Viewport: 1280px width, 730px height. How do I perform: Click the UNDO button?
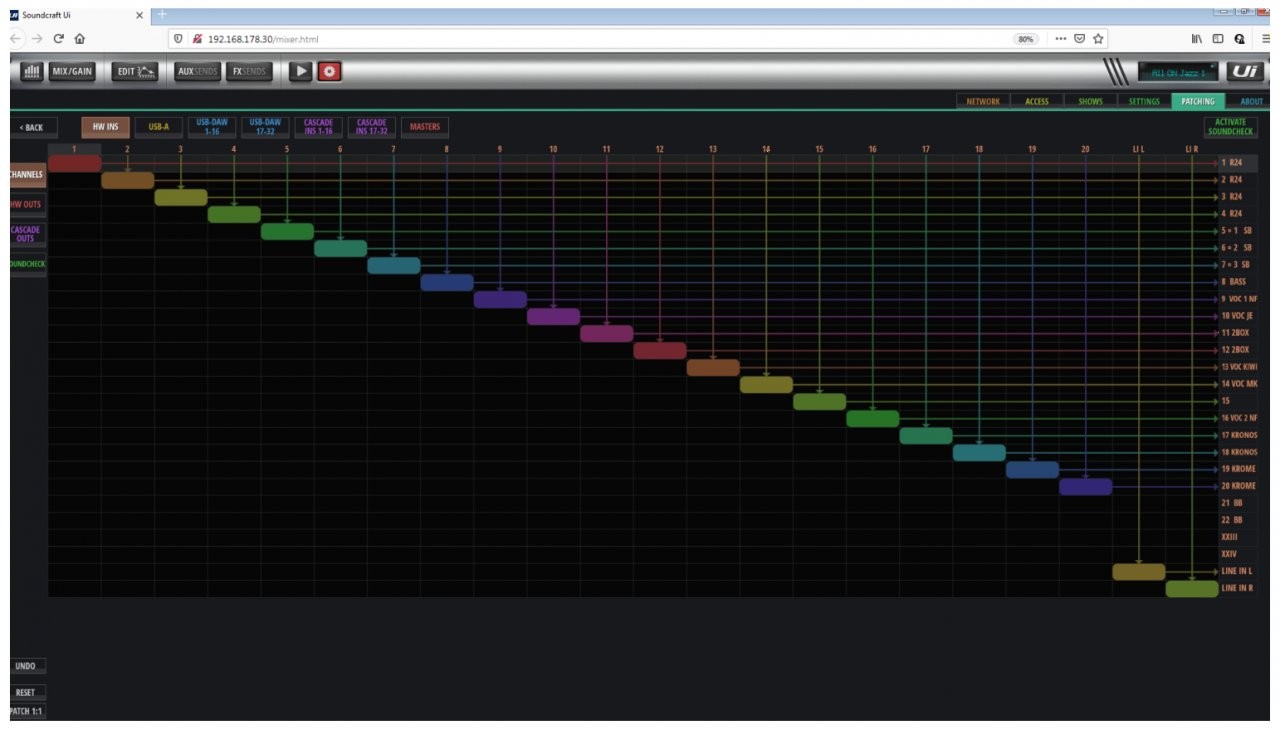tap(26, 666)
